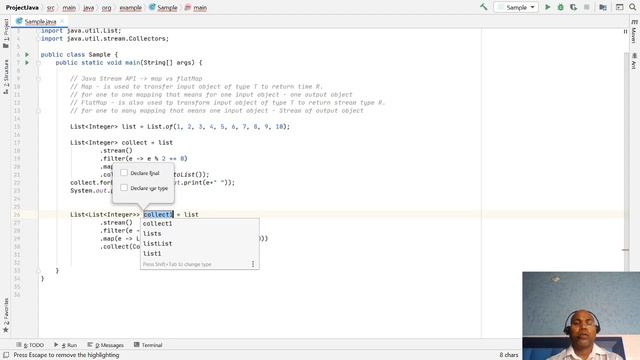Screen dimensions: 640x360
Task: Click the ProjectJava breadcrumb
Action: (22, 7)
